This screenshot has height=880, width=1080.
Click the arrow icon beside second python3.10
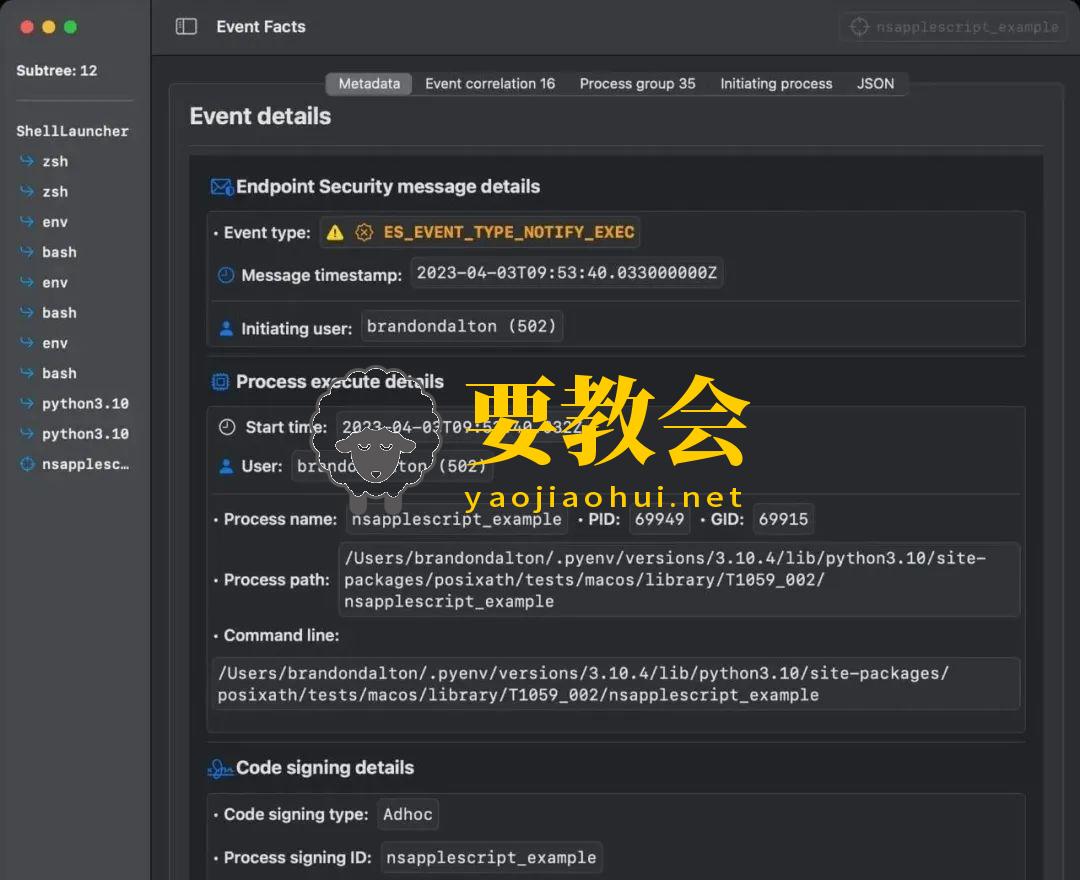[x=27, y=434]
